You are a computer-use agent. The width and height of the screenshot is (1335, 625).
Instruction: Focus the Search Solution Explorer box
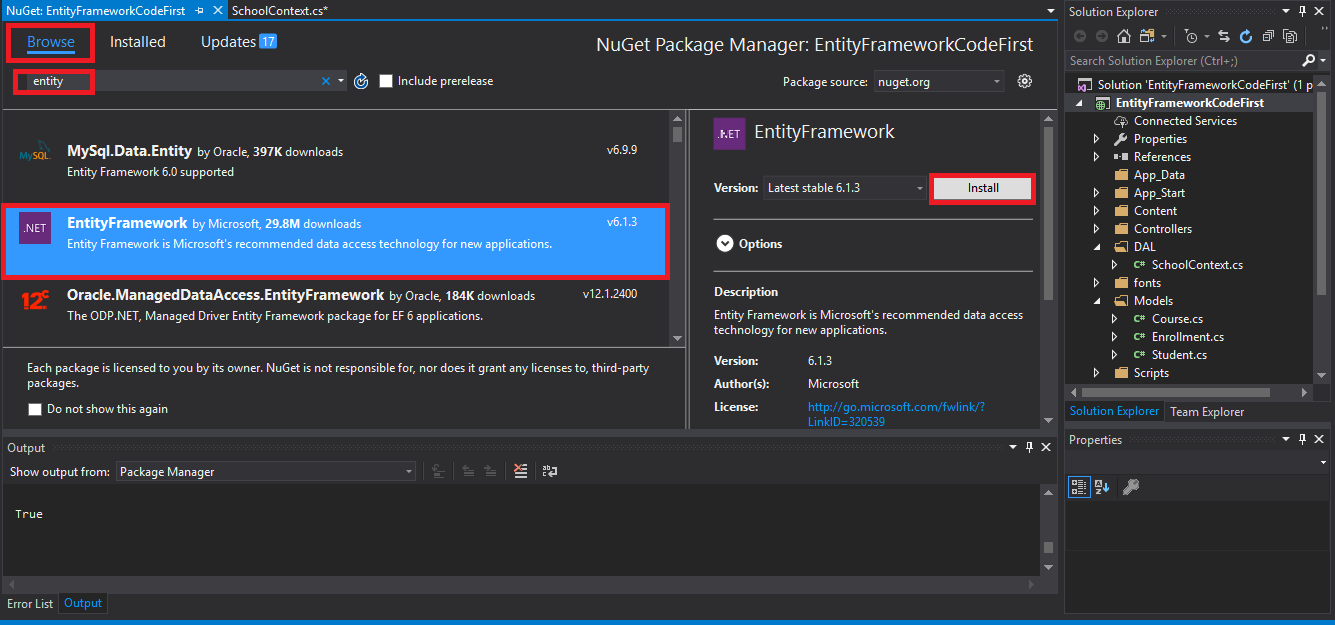click(1183, 61)
